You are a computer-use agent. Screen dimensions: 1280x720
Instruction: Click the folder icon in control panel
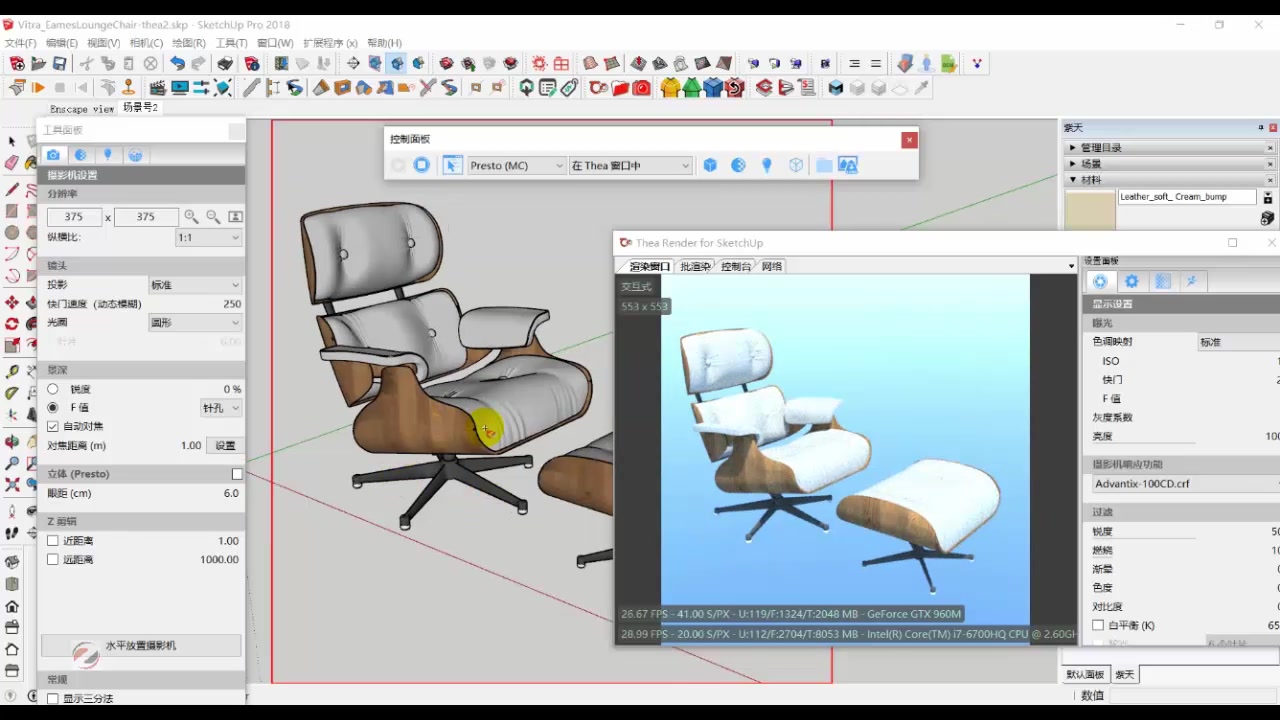[824, 165]
